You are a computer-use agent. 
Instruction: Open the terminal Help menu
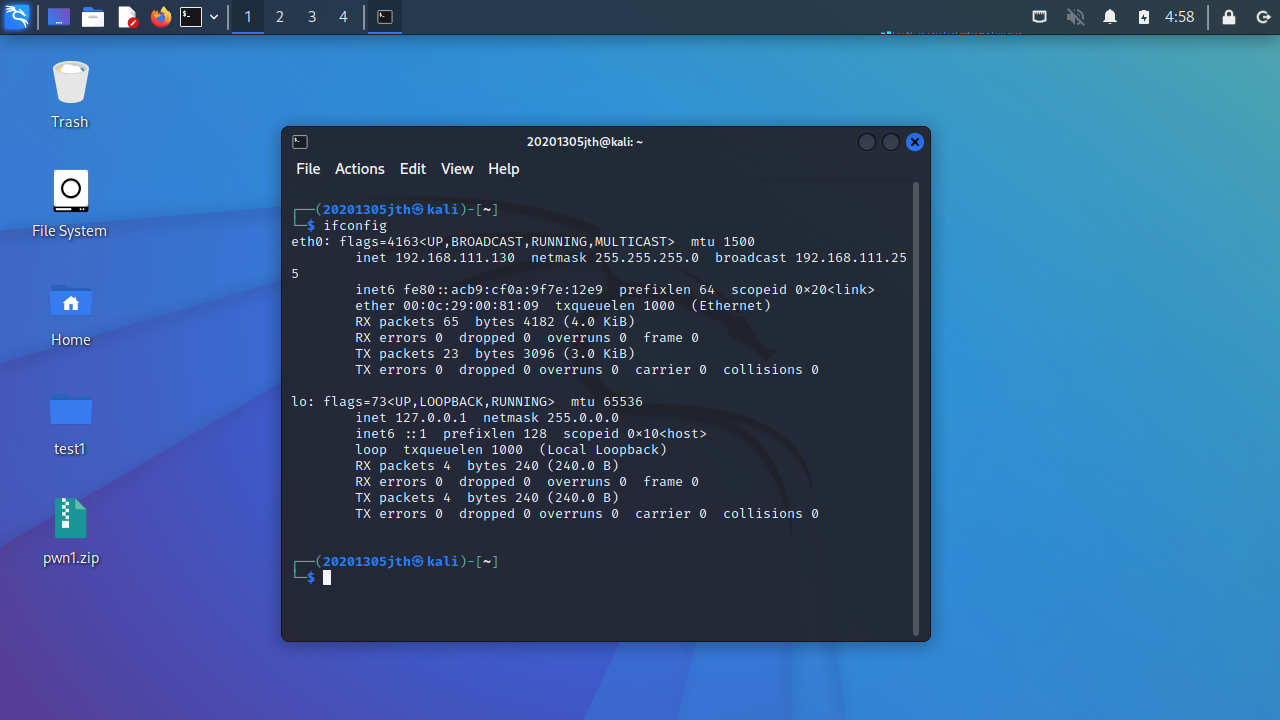504,169
